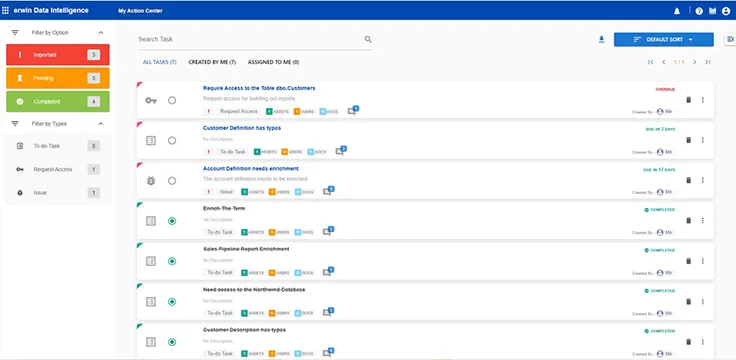Uncheck Customer Description has typos circle
736x360 pixels.
[x=172, y=342]
